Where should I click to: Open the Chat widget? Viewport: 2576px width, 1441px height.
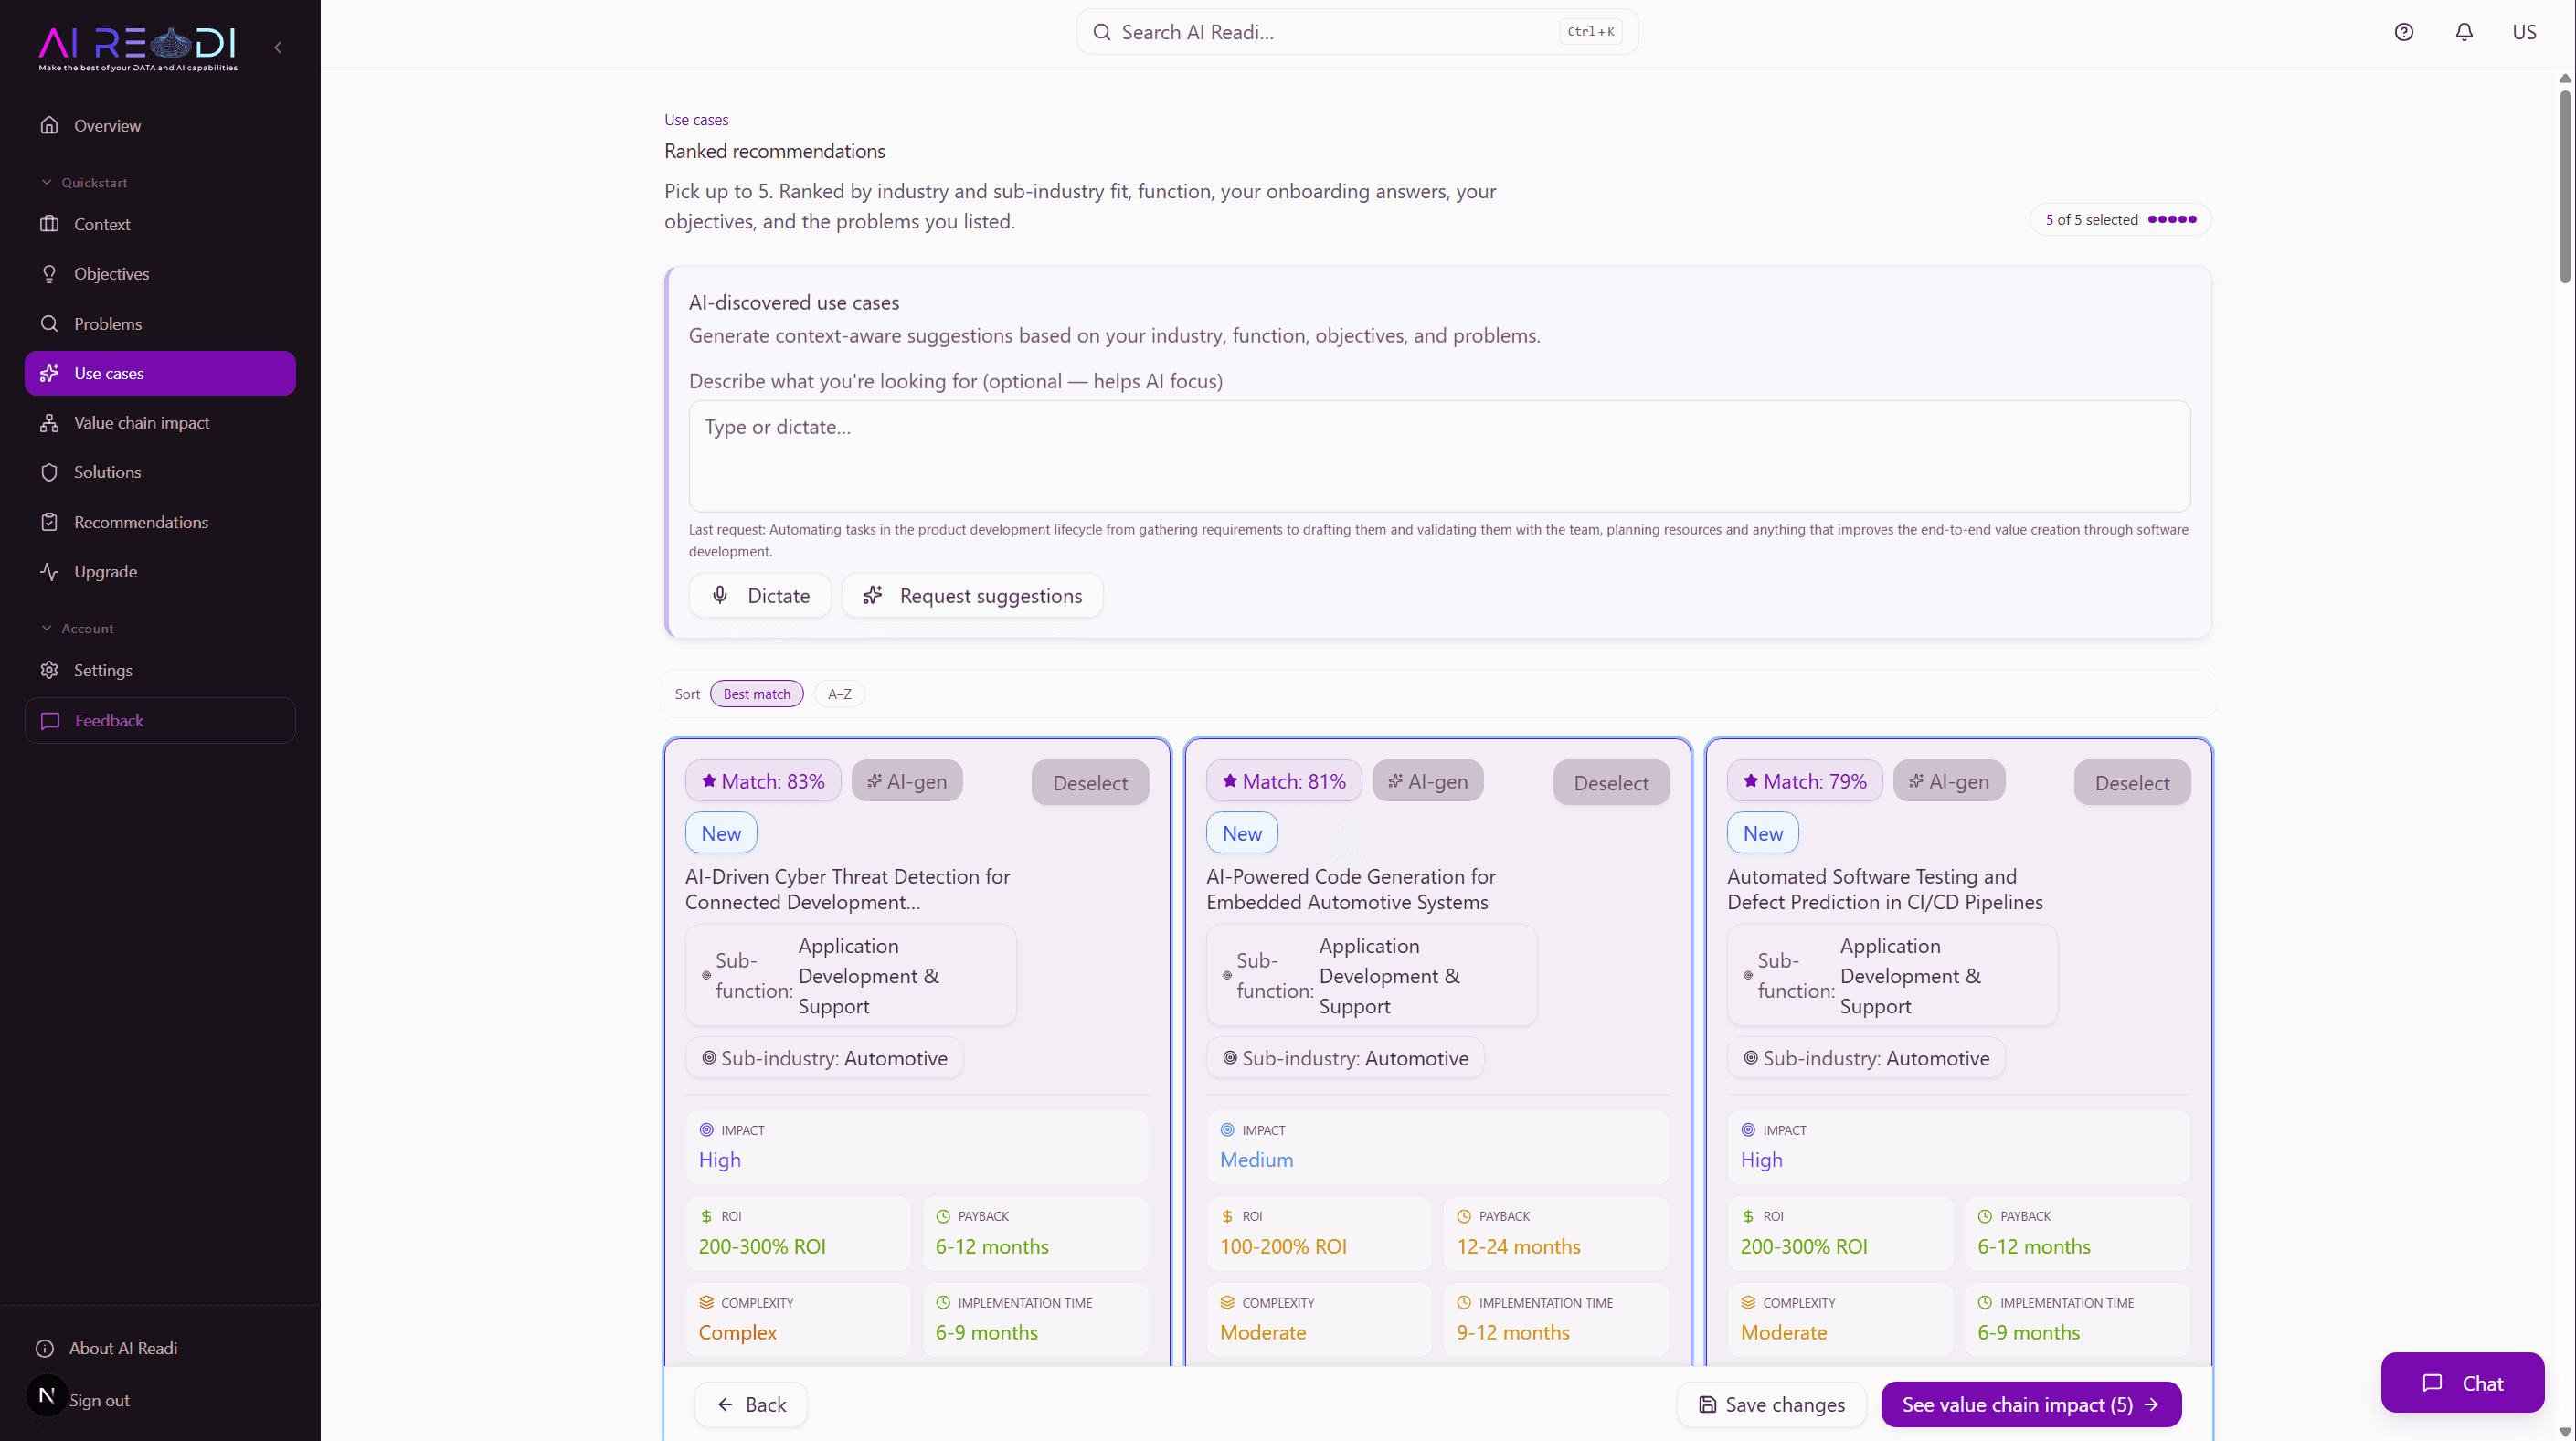click(2462, 1383)
